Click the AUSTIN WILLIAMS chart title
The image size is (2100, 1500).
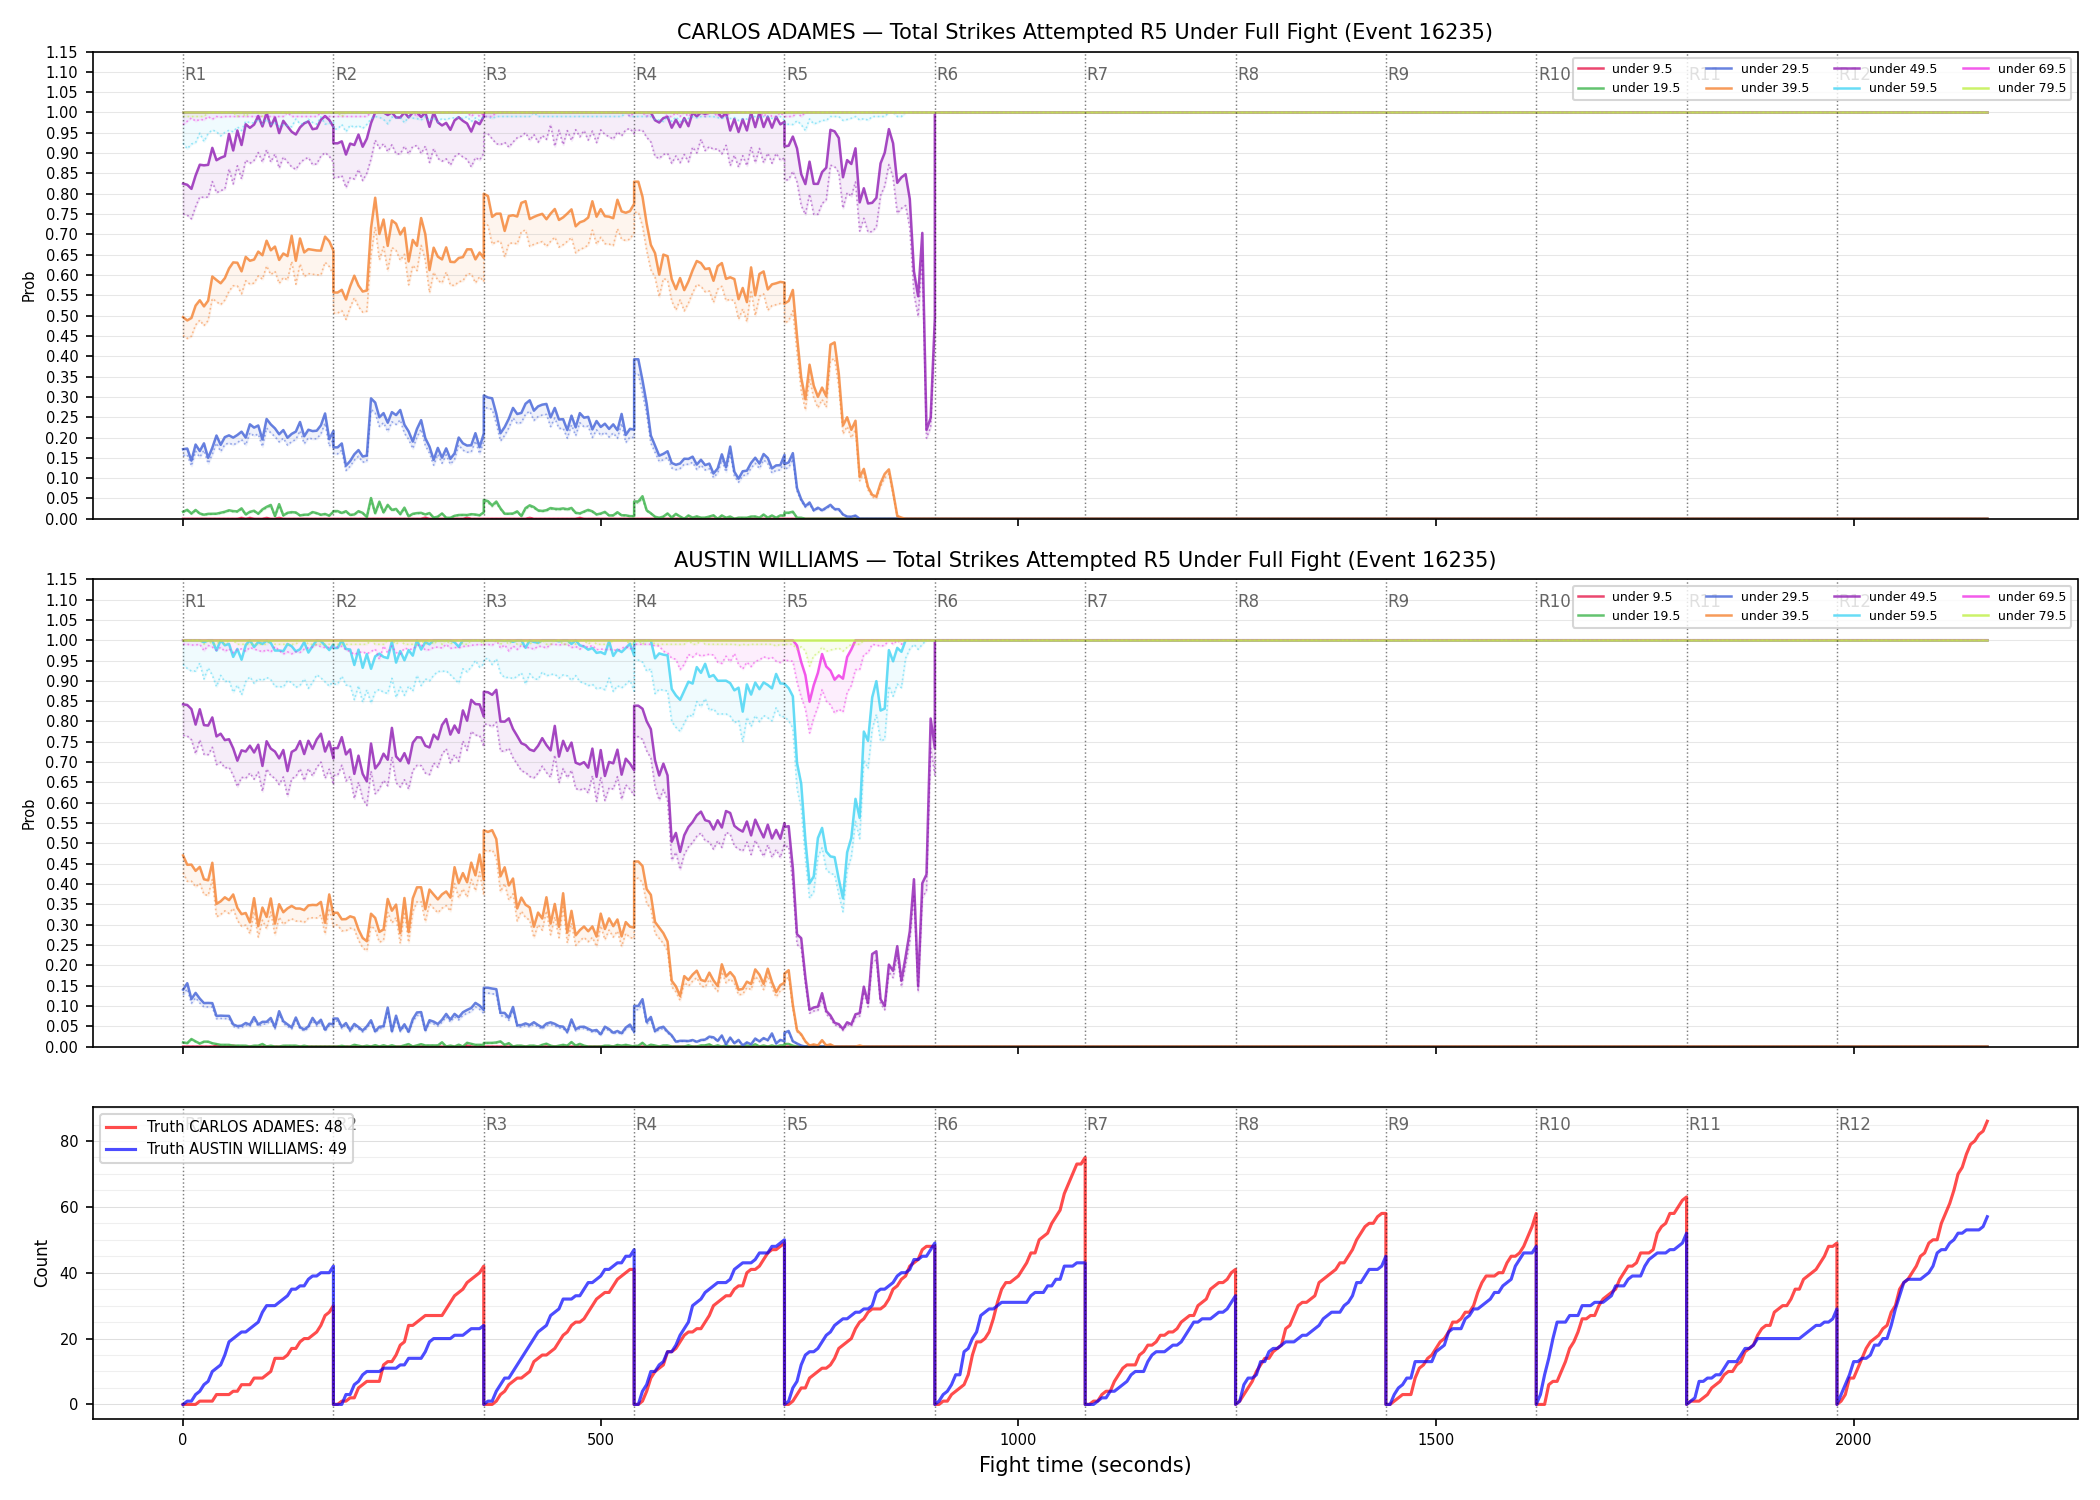tap(1084, 560)
